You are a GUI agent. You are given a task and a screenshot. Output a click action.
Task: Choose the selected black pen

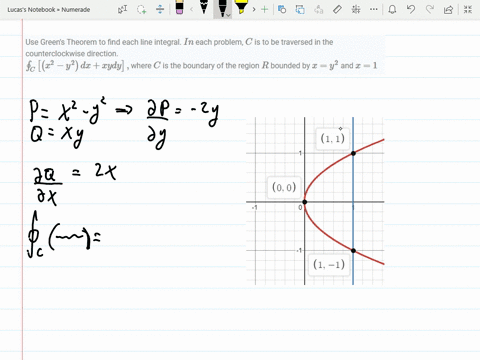tap(222, 8)
